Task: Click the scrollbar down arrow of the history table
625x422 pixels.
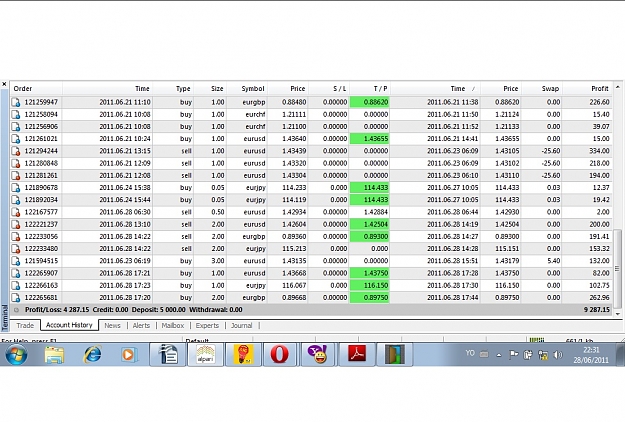Action: click(x=617, y=314)
